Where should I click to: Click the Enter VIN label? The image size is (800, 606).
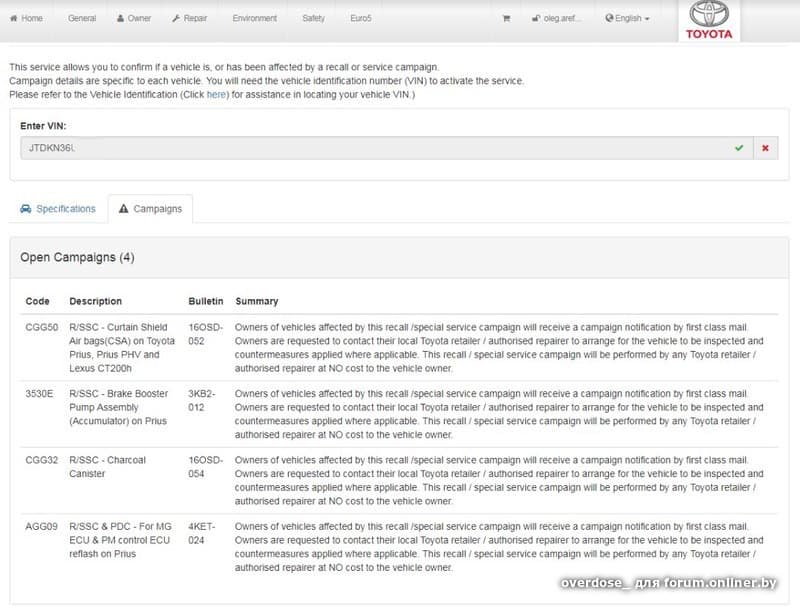click(43, 126)
